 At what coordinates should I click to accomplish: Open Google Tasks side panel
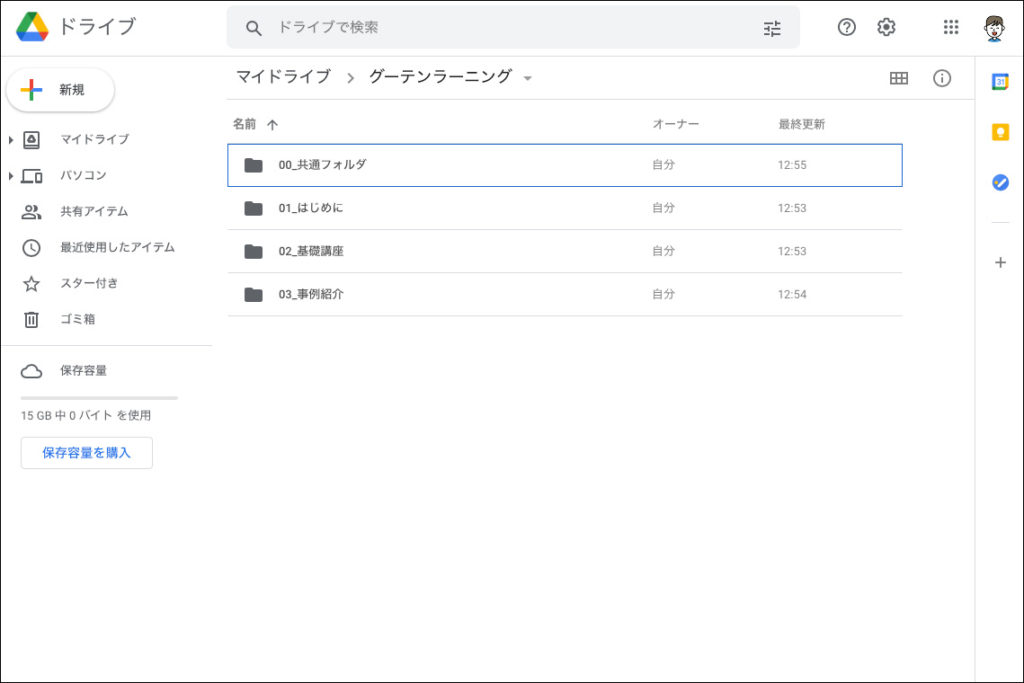[1000, 182]
